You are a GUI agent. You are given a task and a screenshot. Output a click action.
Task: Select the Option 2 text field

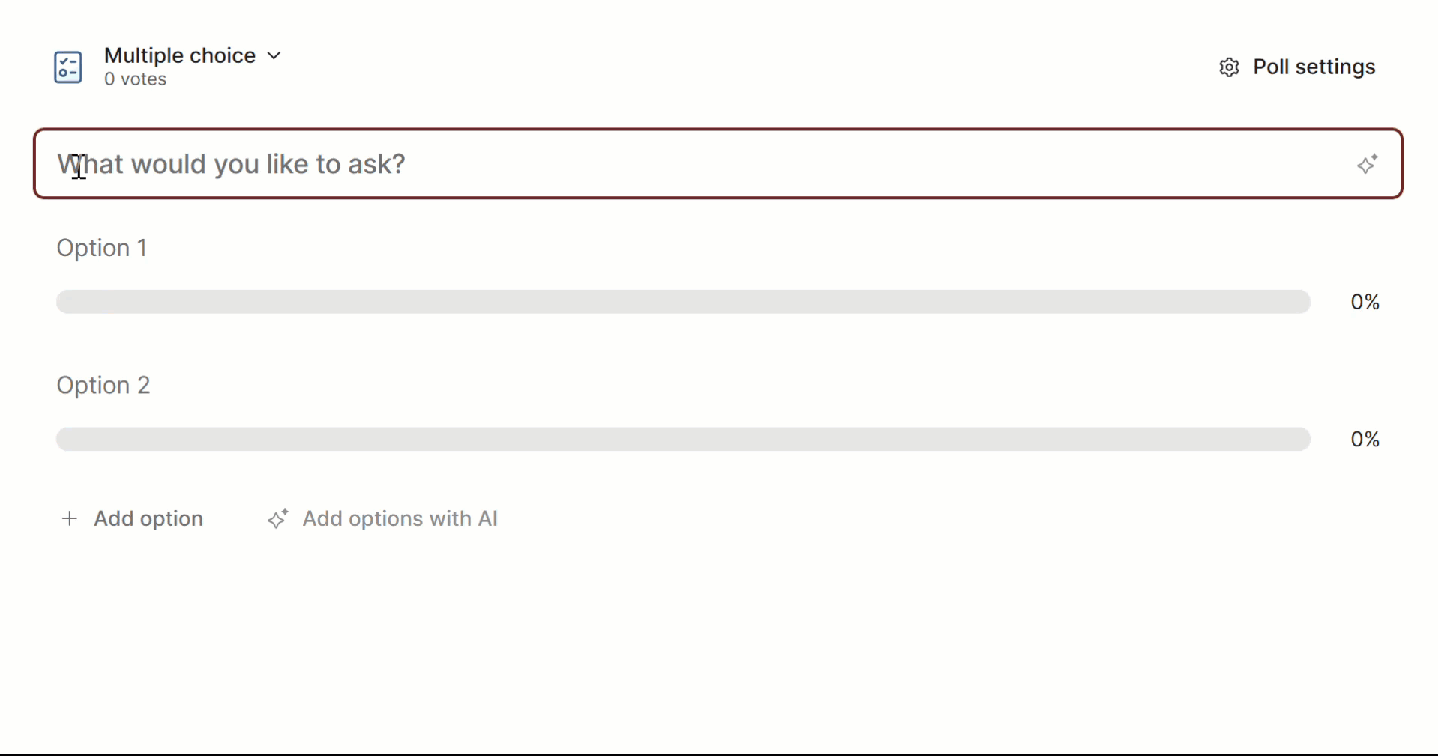(103, 386)
